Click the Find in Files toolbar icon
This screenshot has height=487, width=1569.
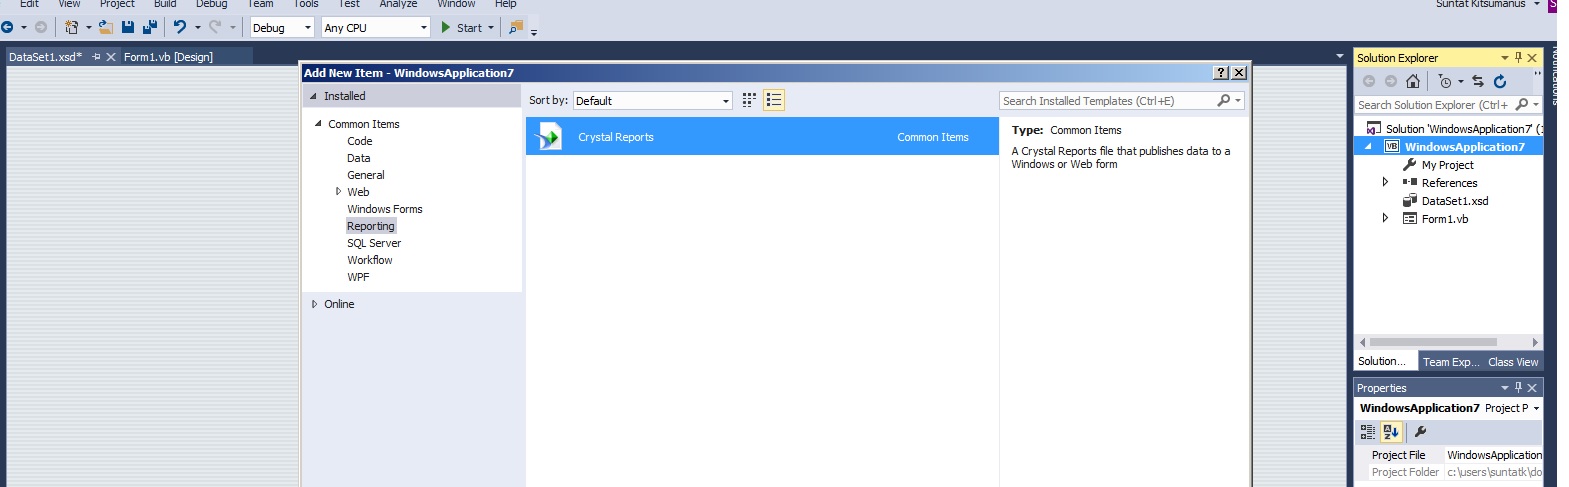pyautogui.click(x=516, y=27)
